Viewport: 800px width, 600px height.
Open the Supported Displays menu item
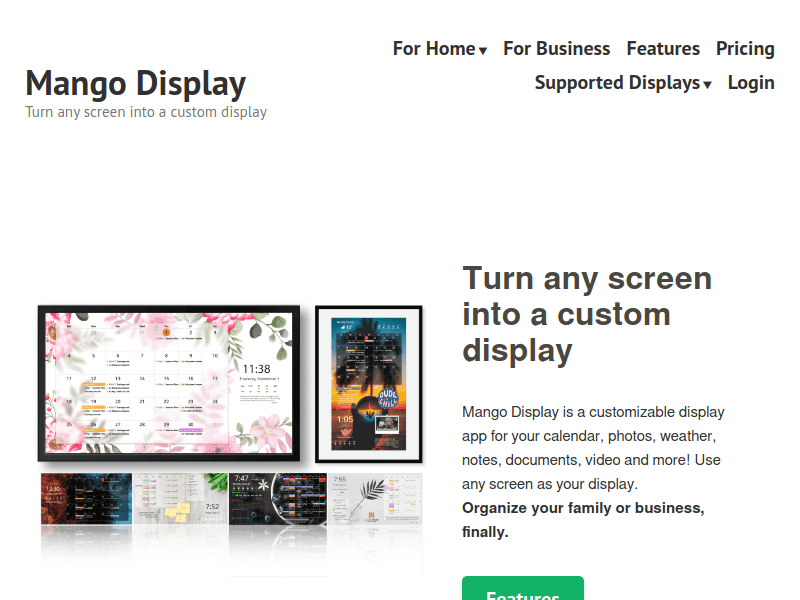click(x=616, y=83)
